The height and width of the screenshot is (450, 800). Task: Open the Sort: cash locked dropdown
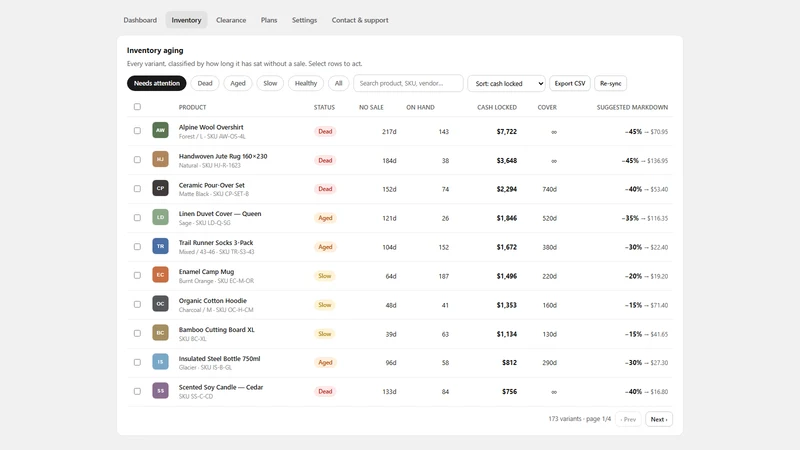(506, 83)
